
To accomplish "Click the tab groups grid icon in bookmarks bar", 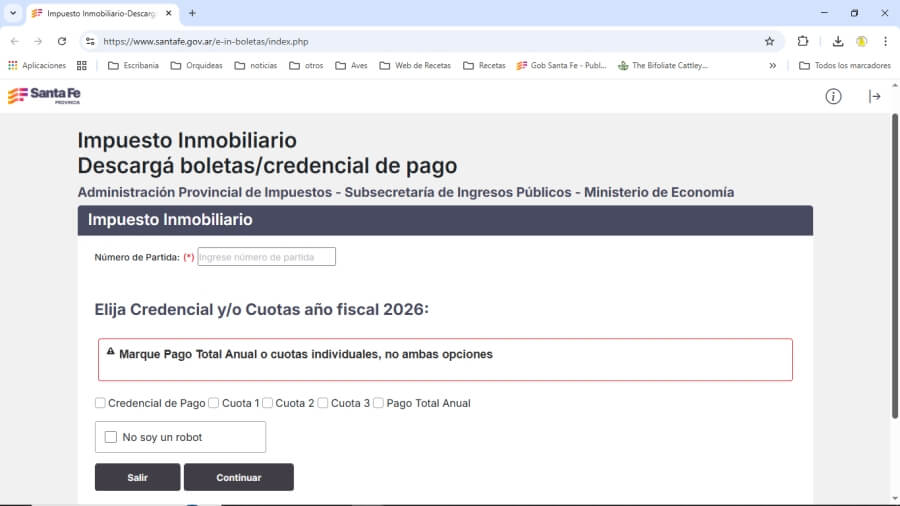I will pos(82,65).
